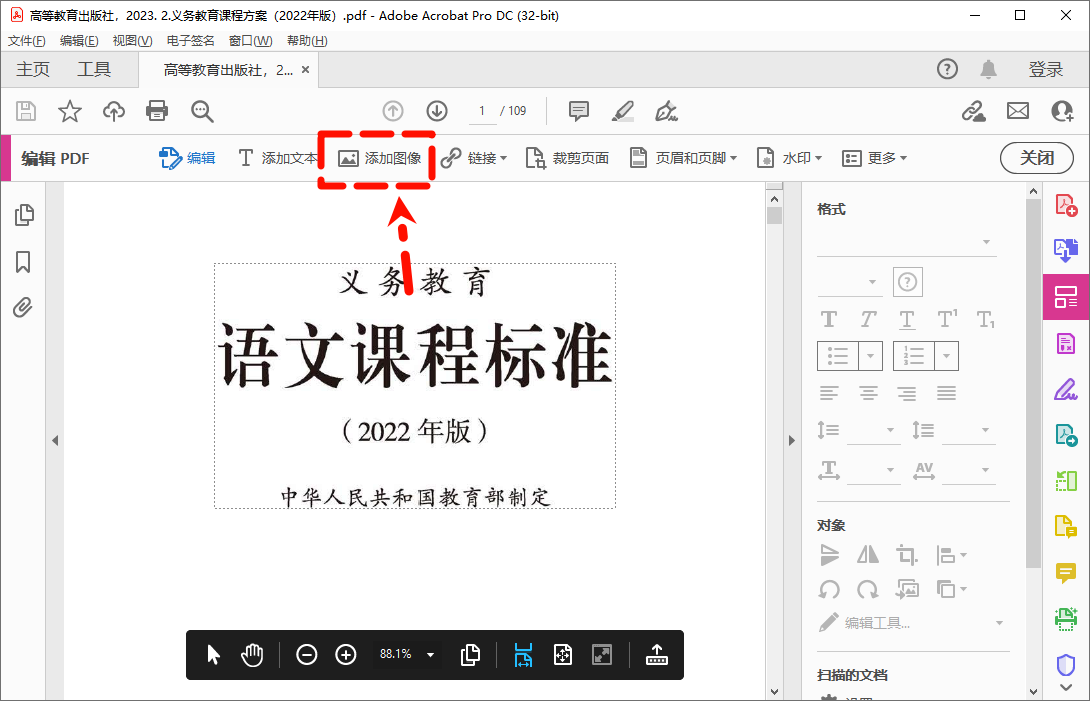This screenshot has width=1090, height=701.
Task: Click the add comment speech bubble icon
Action: coord(578,111)
